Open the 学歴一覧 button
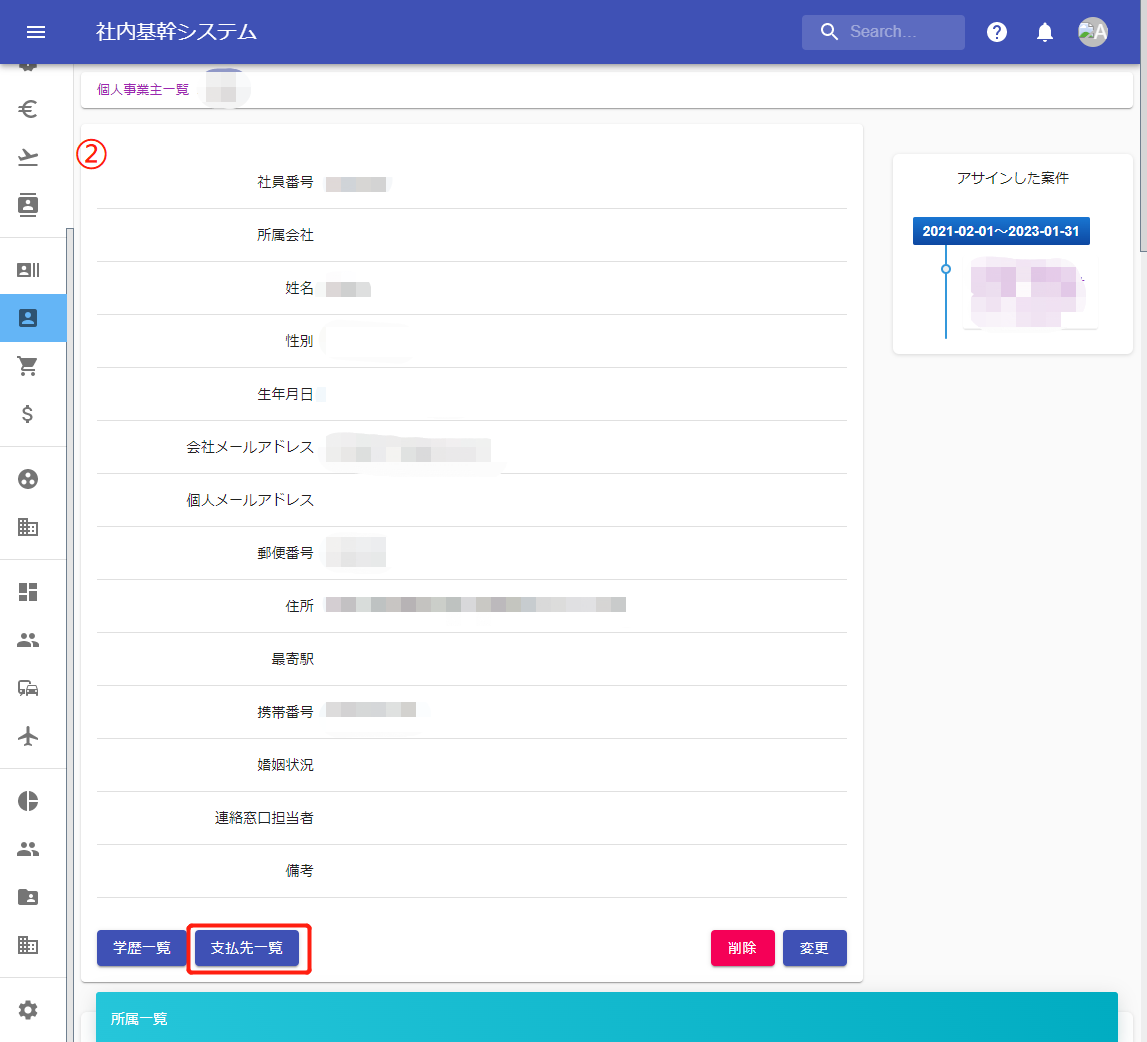This screenshot has width=1147, height=1042. (142, 948)
